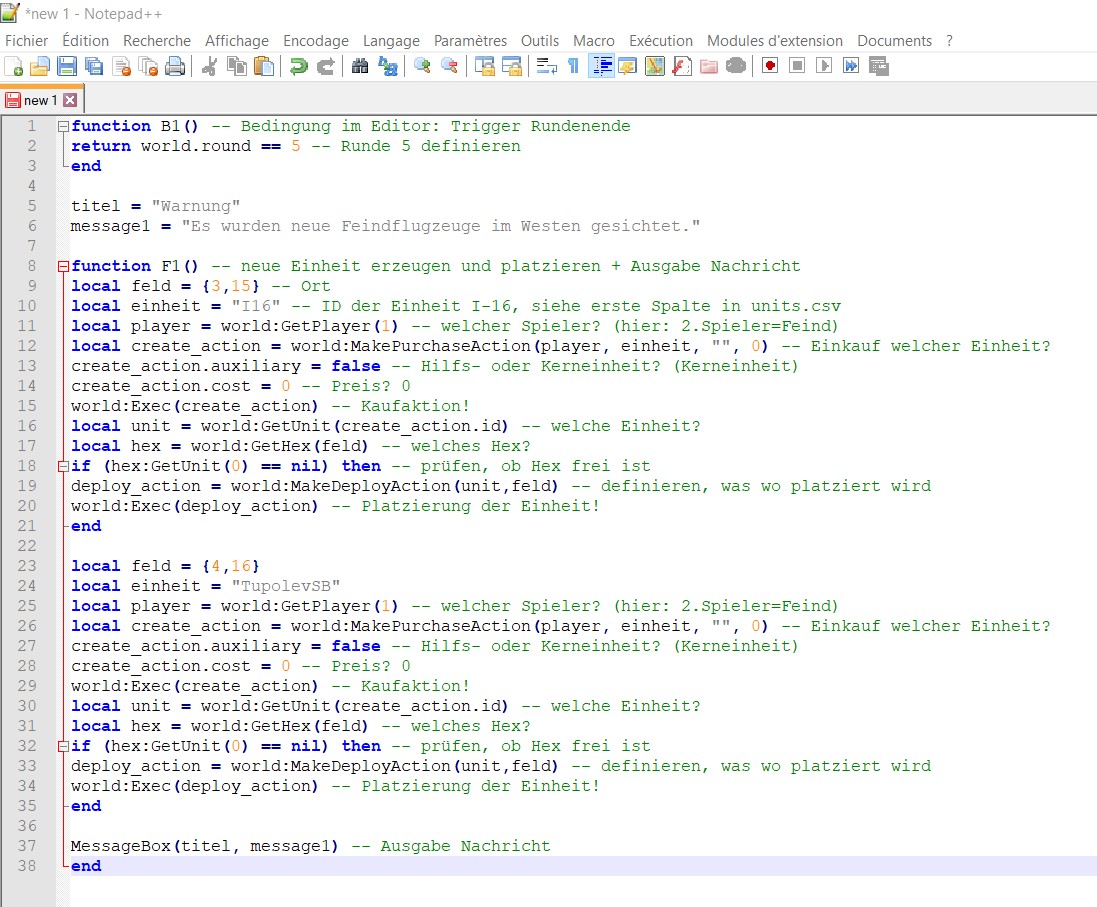Image resolution: width=1097 pixels, height=907 pixels.
Task: Open the Documents menu
Action: [894, 41]
